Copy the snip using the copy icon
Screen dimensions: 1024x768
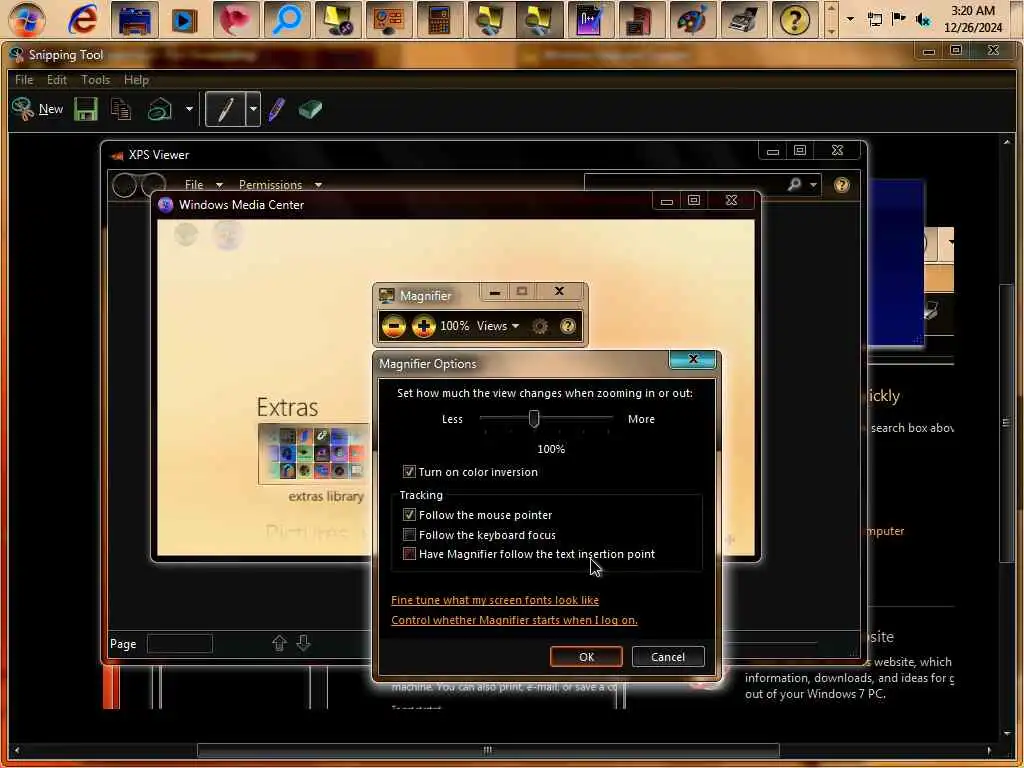pyautogui.click(x=121, y=109)
